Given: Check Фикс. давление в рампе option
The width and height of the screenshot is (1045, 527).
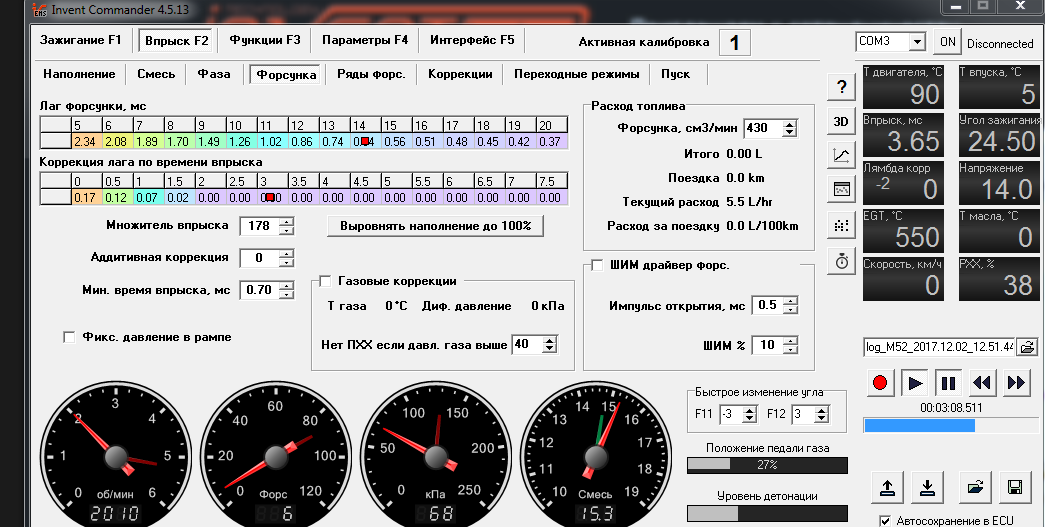Looking at the screenshot, I should coord(69,337).
